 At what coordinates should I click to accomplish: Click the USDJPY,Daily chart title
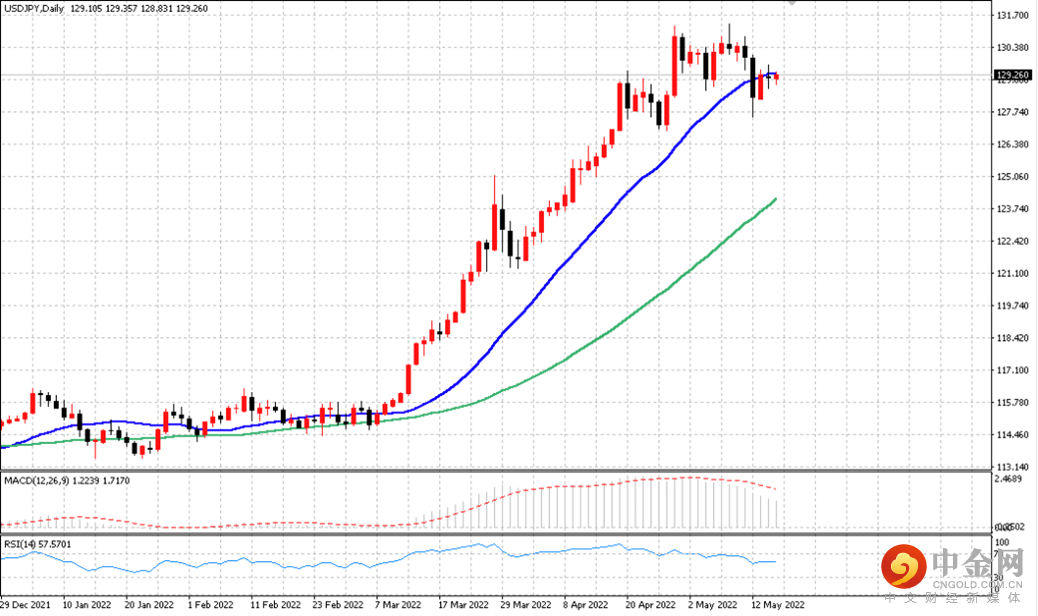coord(34,9)
